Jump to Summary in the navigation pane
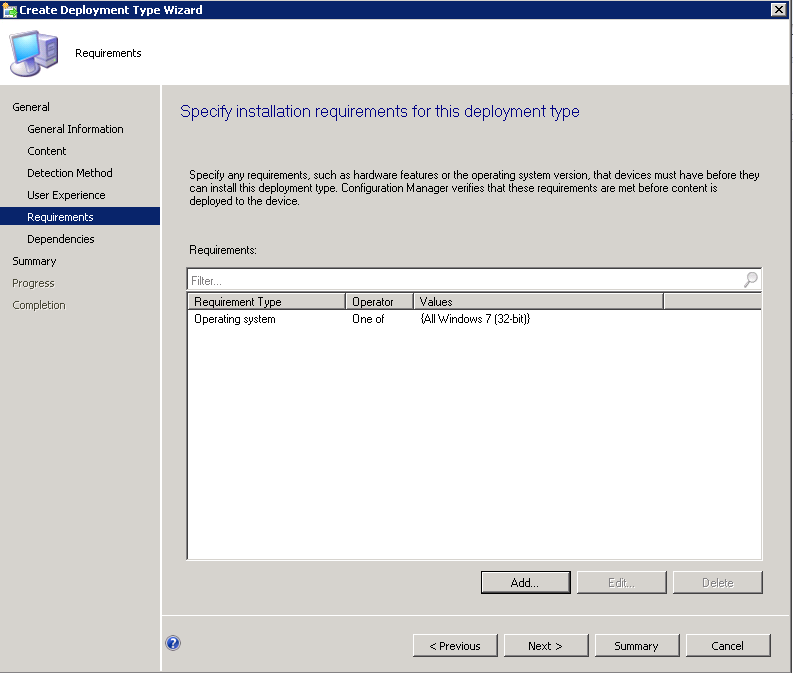The image size is (793, 673). (x=34, y=261)
